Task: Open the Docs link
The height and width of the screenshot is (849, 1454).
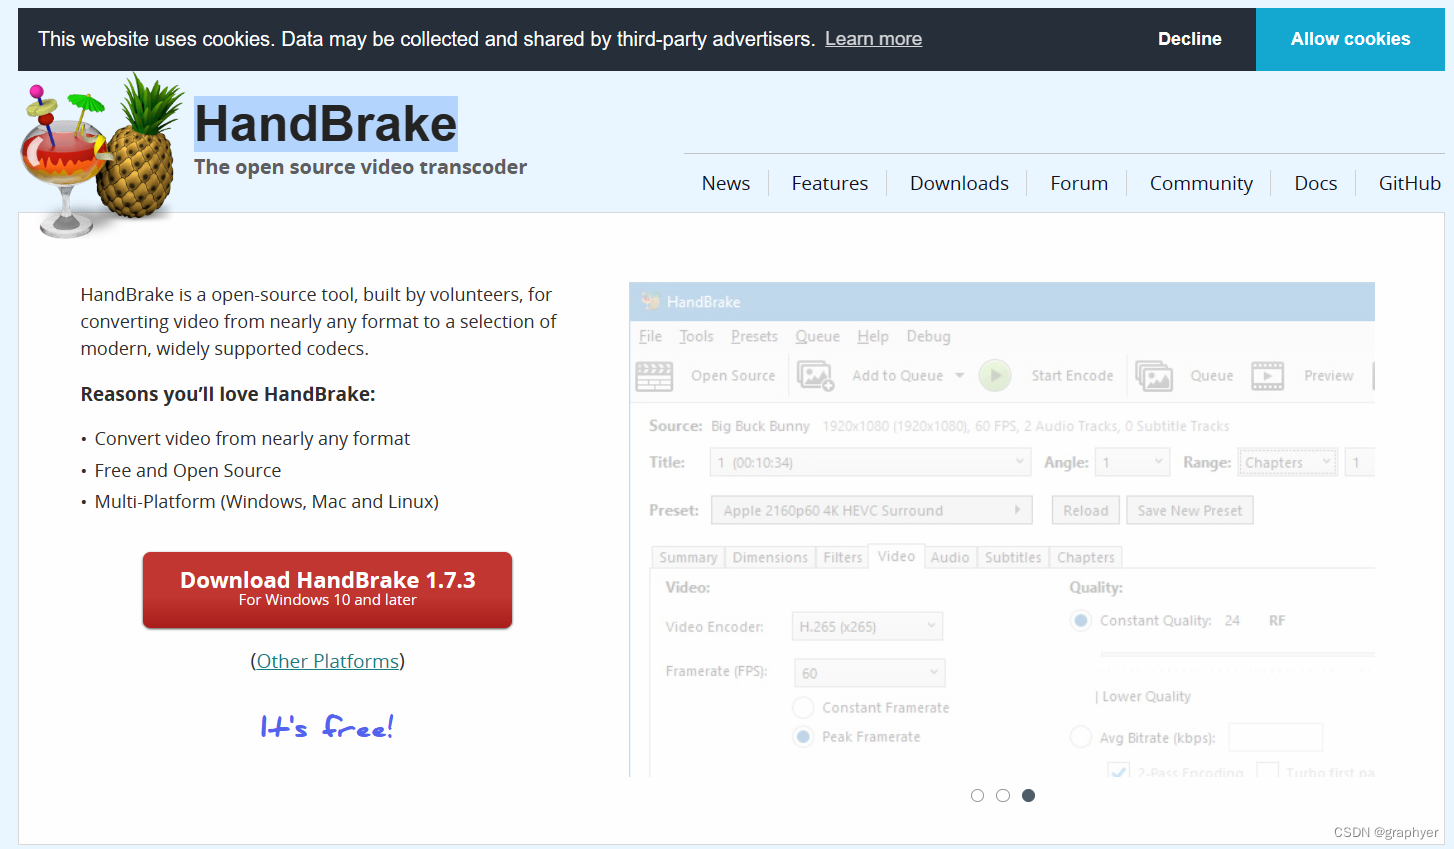Action: click(1315, 183)
